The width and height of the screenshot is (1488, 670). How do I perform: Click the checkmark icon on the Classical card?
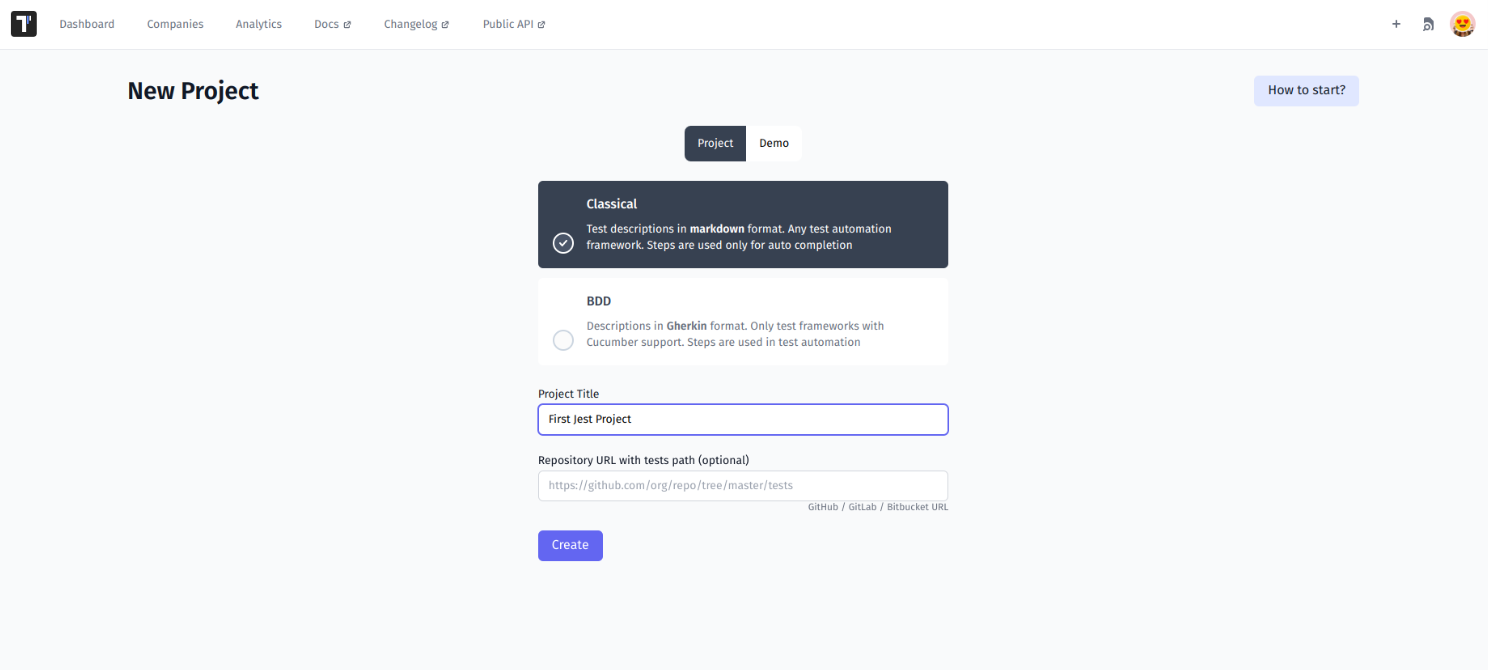click(x=563, y=242)
